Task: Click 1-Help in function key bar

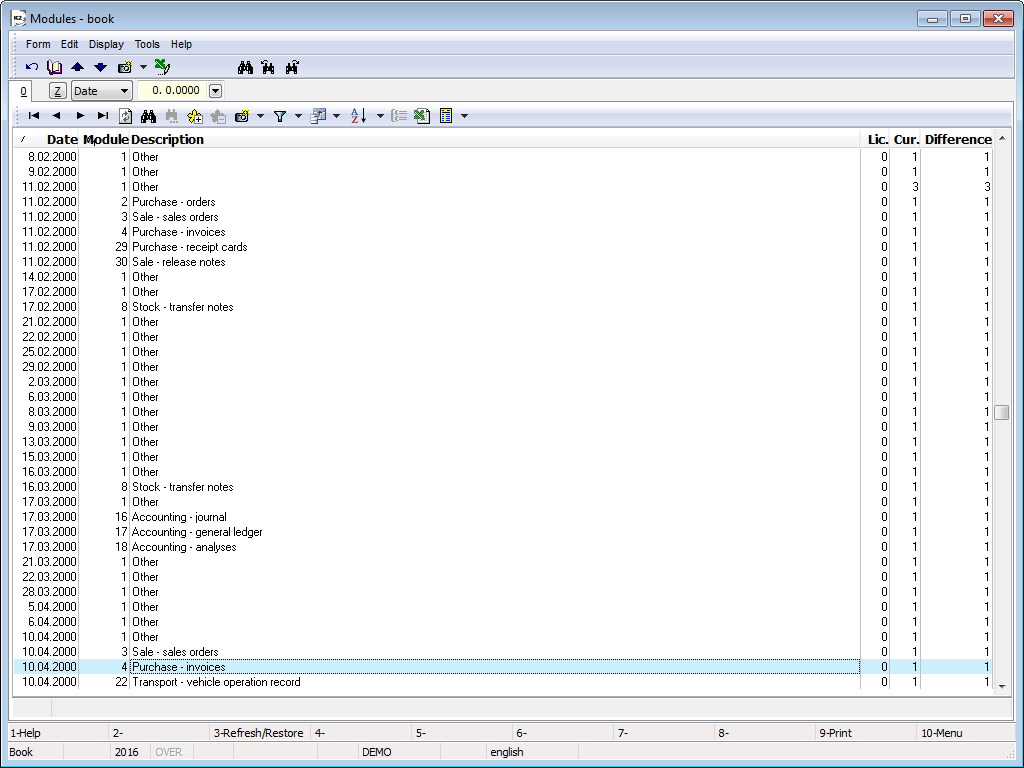Action: pos(25,733)
